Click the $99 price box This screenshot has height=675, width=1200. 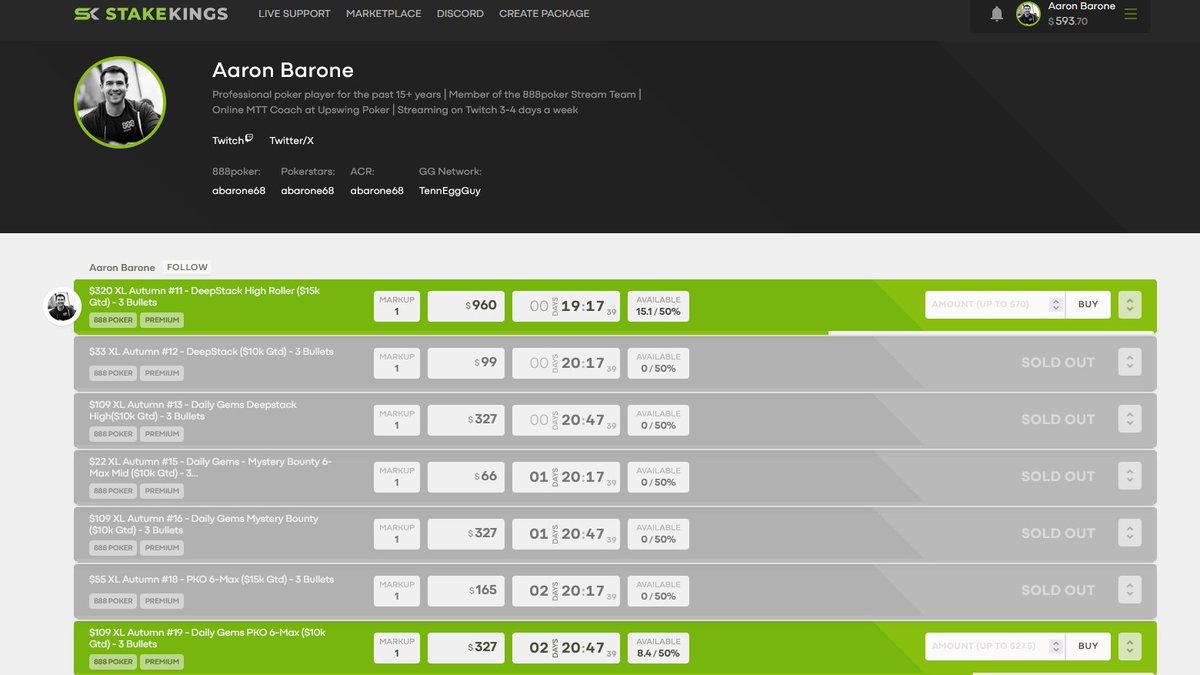pyautogui.click(x=466, y=363)
